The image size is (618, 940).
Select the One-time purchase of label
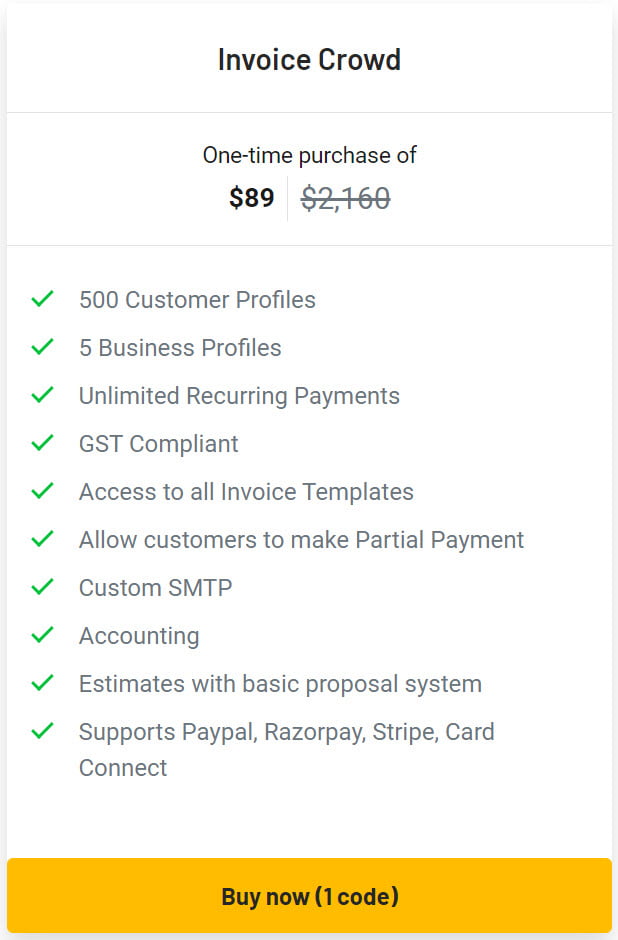pyautogui.click(x=309, y=155)
